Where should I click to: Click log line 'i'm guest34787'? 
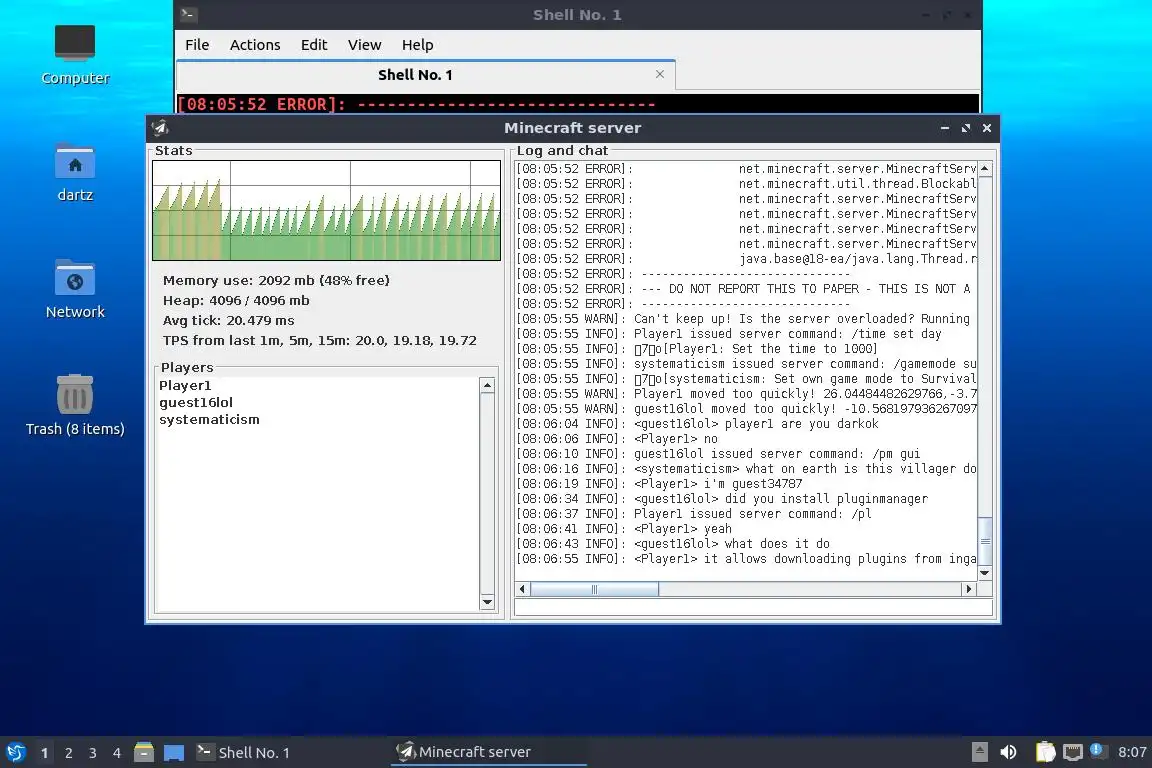point(659,484)
